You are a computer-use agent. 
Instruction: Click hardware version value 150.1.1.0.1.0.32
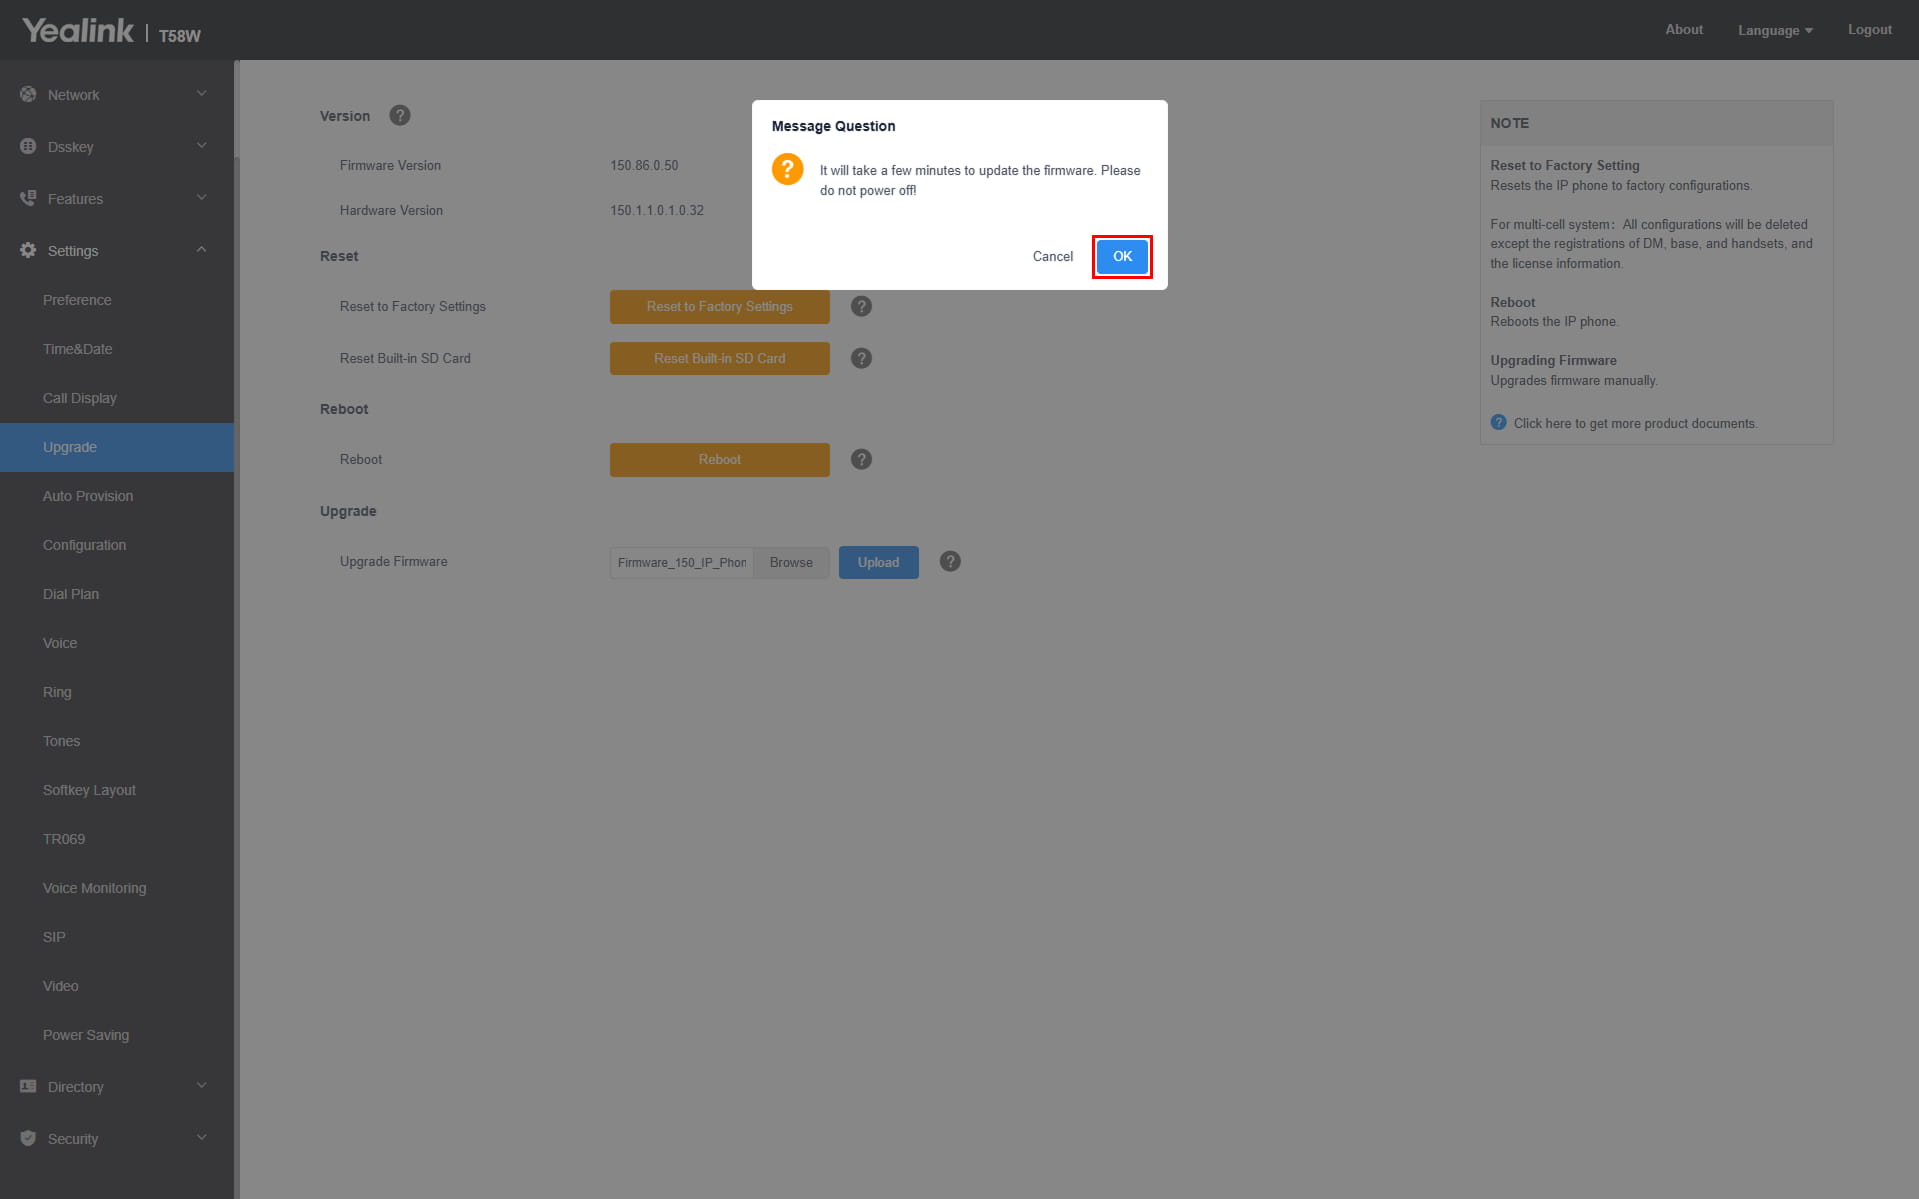[x=657, y=210]
